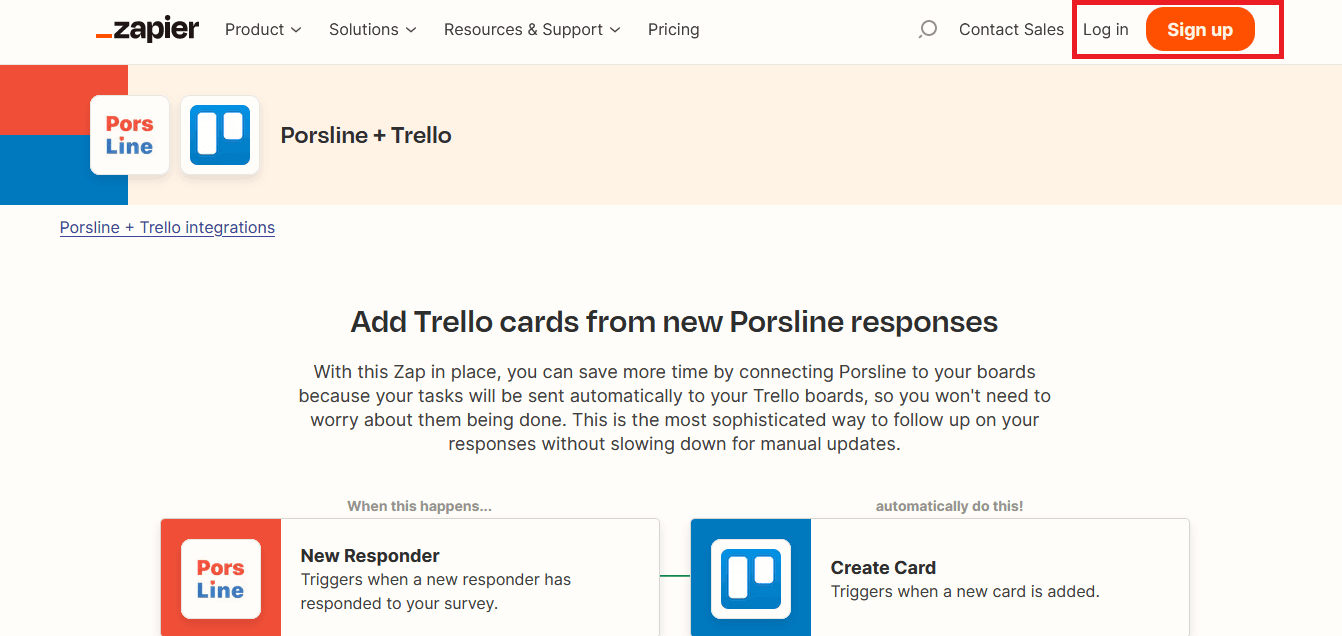Click the Porsline + Trello heading
Screen dimensions: 1342x636
(366, 135)
